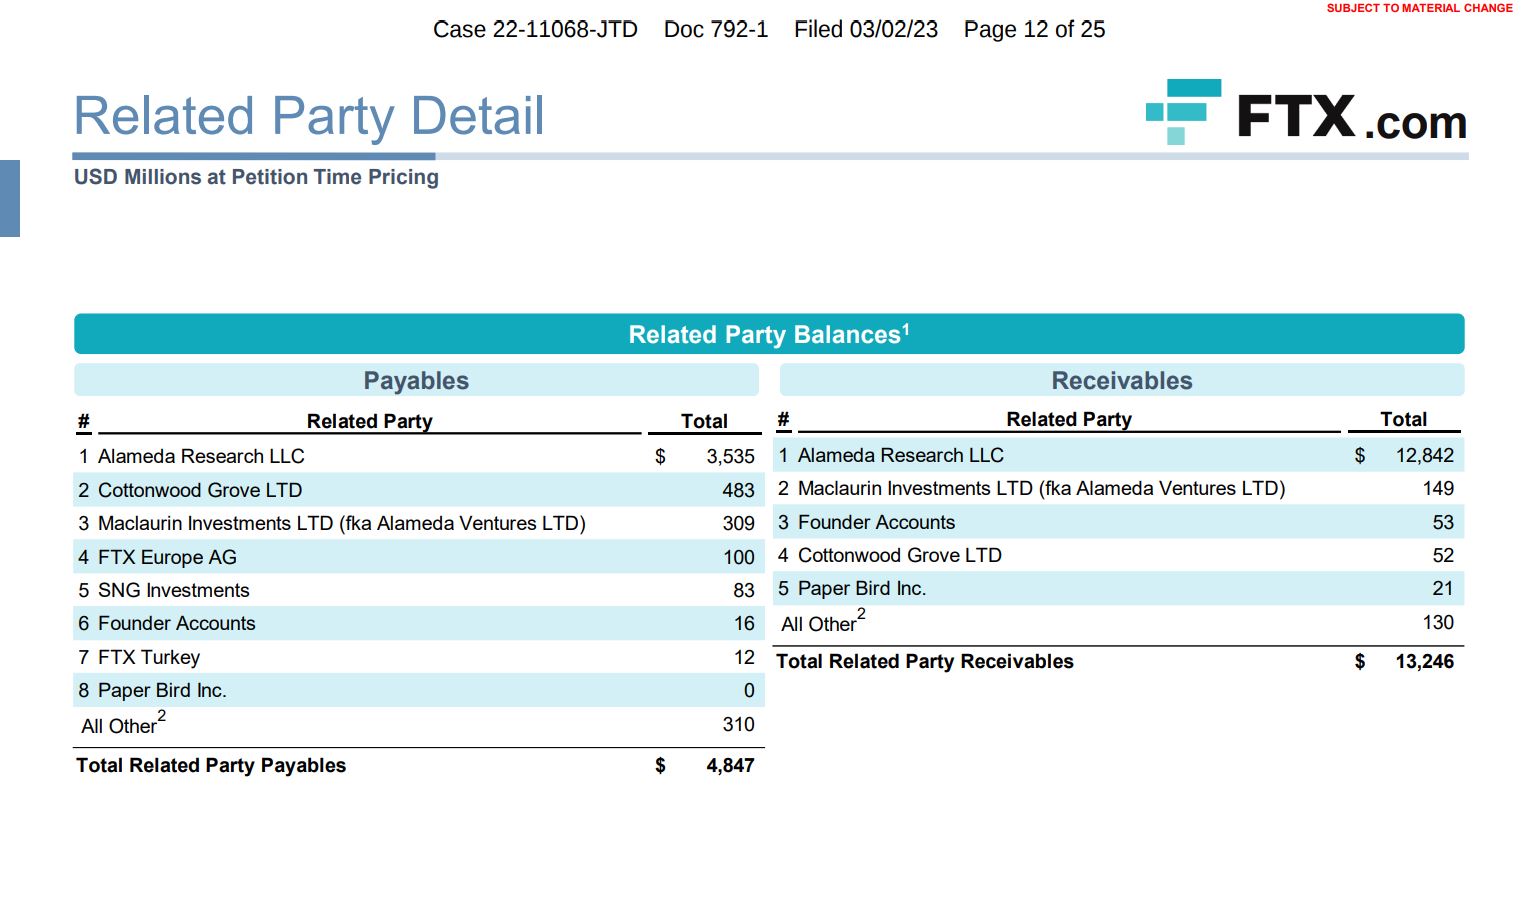Click 'Page 12 of 25' in header
Viewport: 1535px width, 916px height.
point(1035,30)
